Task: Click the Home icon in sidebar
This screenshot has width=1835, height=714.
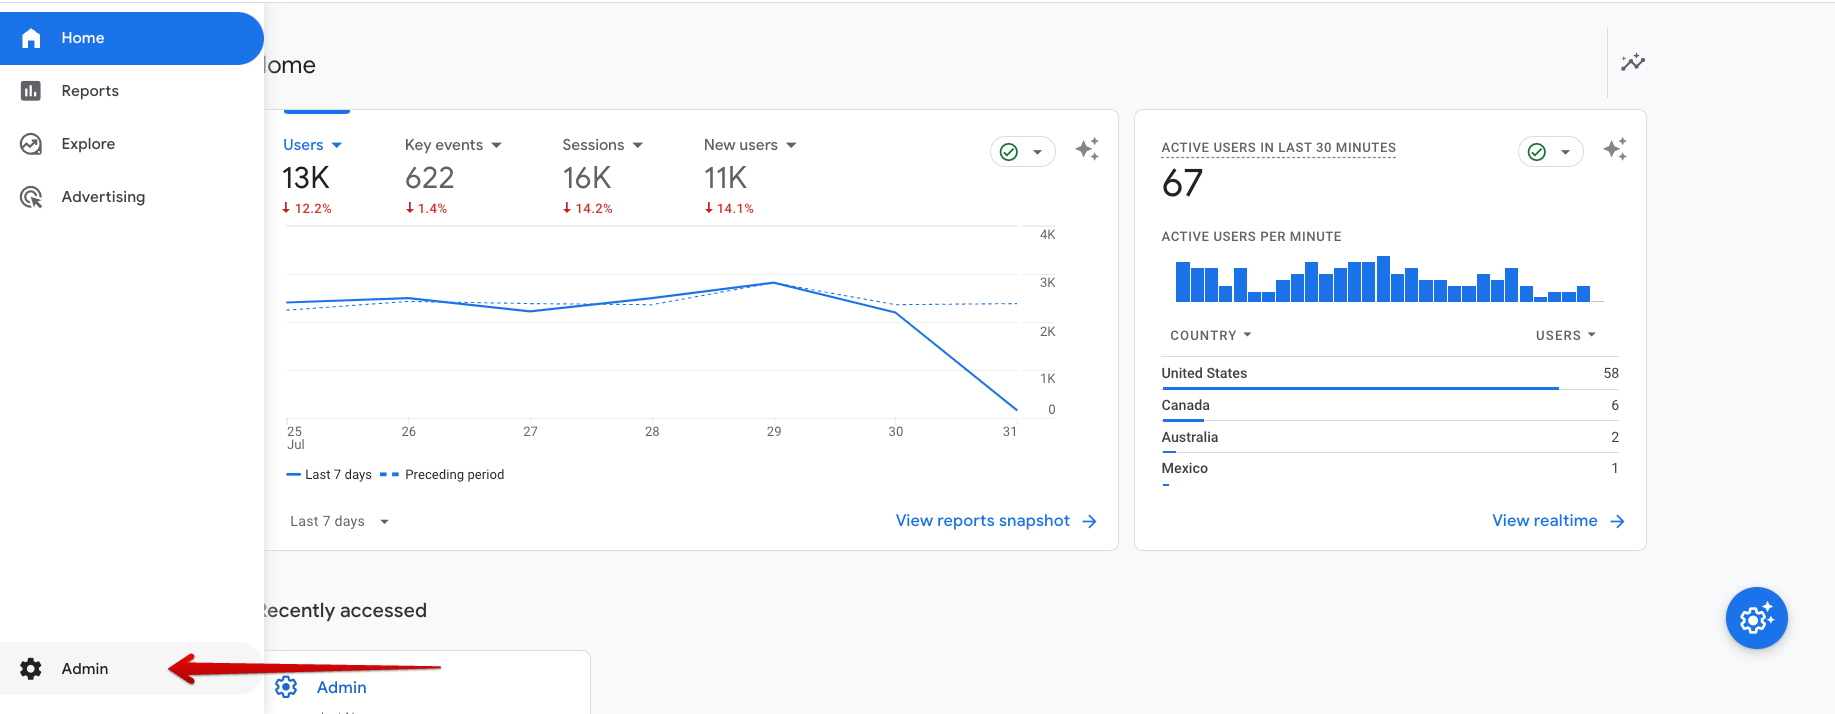Action: coord(31,38)
